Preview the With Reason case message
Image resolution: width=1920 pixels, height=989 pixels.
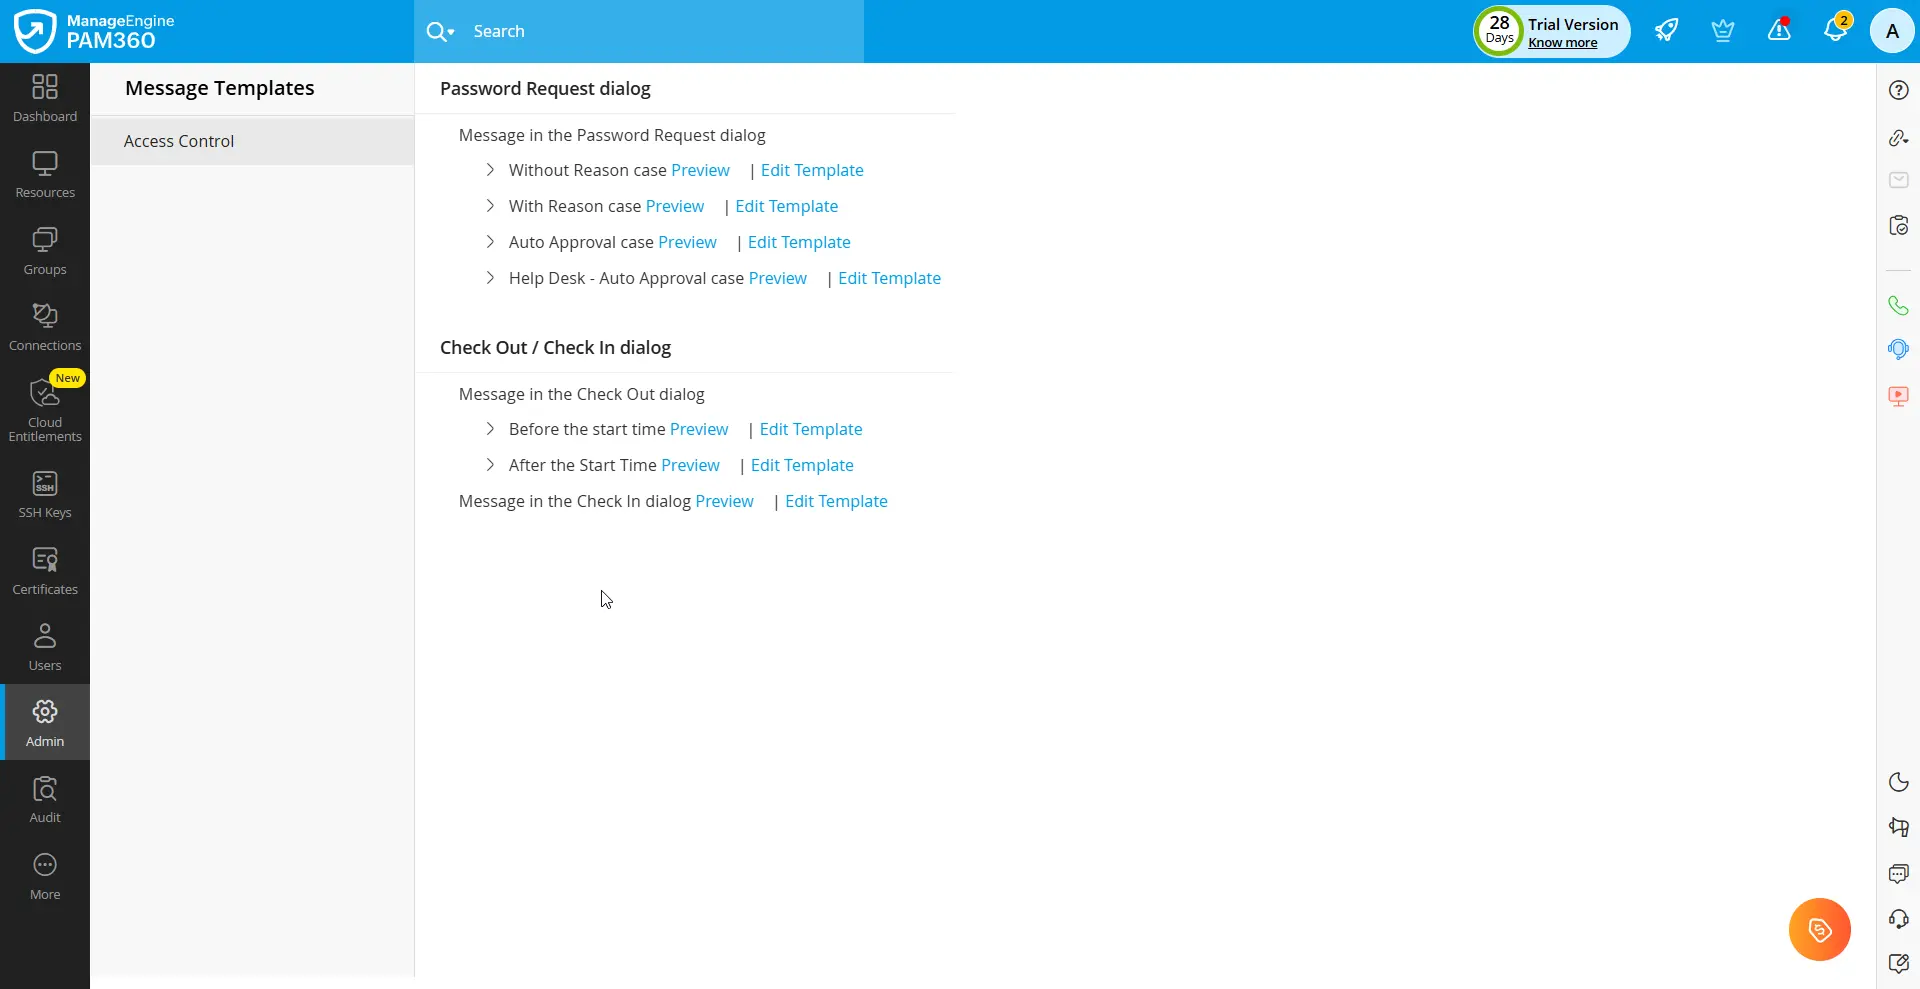click(x=674, y=206)
